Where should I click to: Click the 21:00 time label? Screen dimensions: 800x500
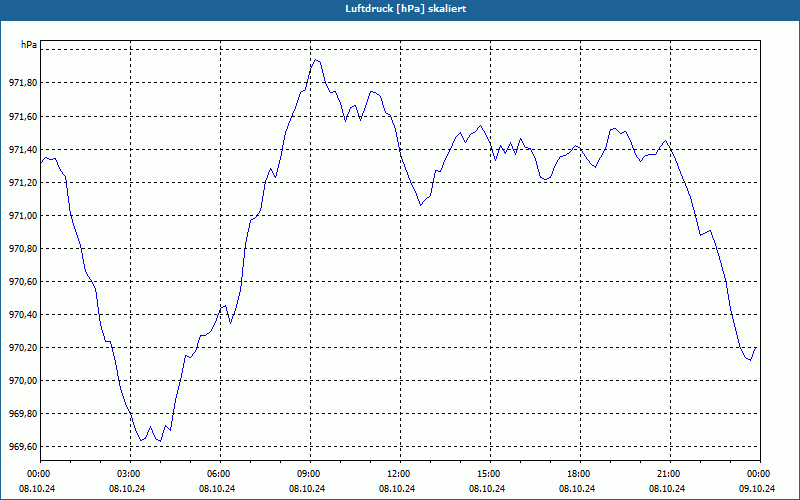[x=667, y=474]
